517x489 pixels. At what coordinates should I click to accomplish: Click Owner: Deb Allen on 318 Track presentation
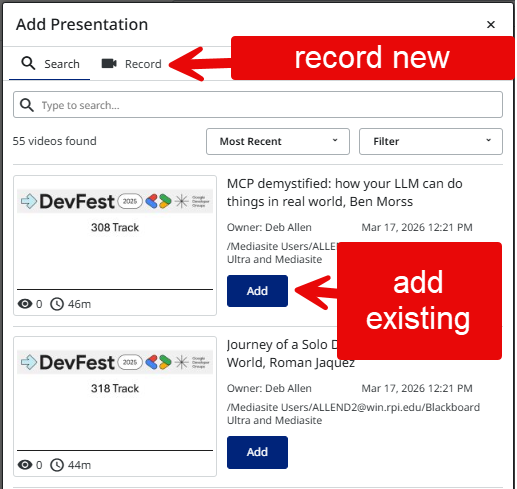click(x=269, y=388)
